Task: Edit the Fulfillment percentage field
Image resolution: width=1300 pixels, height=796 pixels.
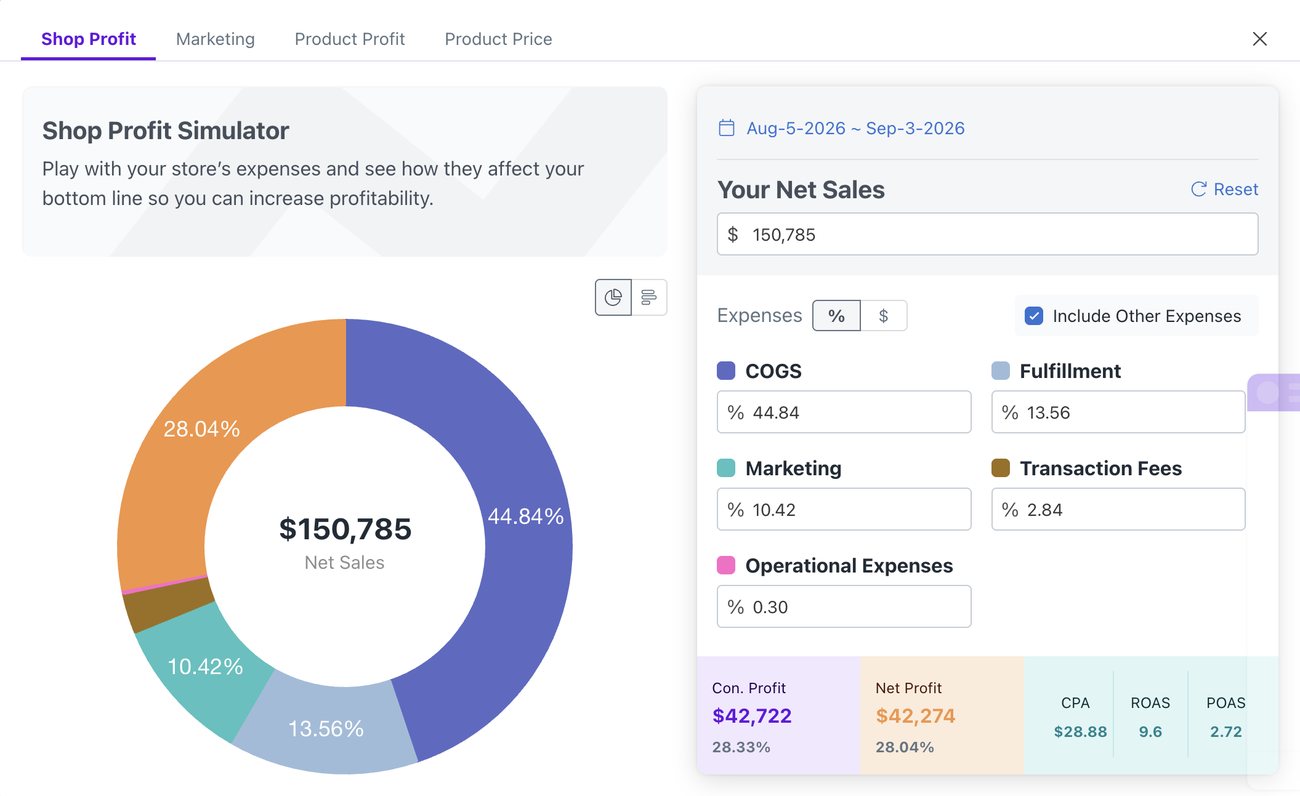Action: click(1118, 412)
